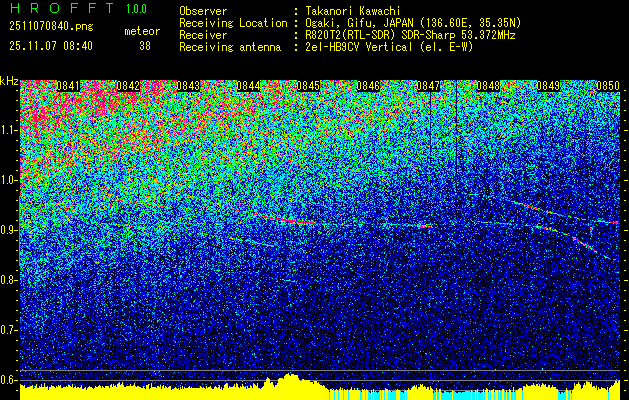
Task: Click the date stamp 25.11.07 08:40
Action: pyautogui.click(x=51, y=46)
